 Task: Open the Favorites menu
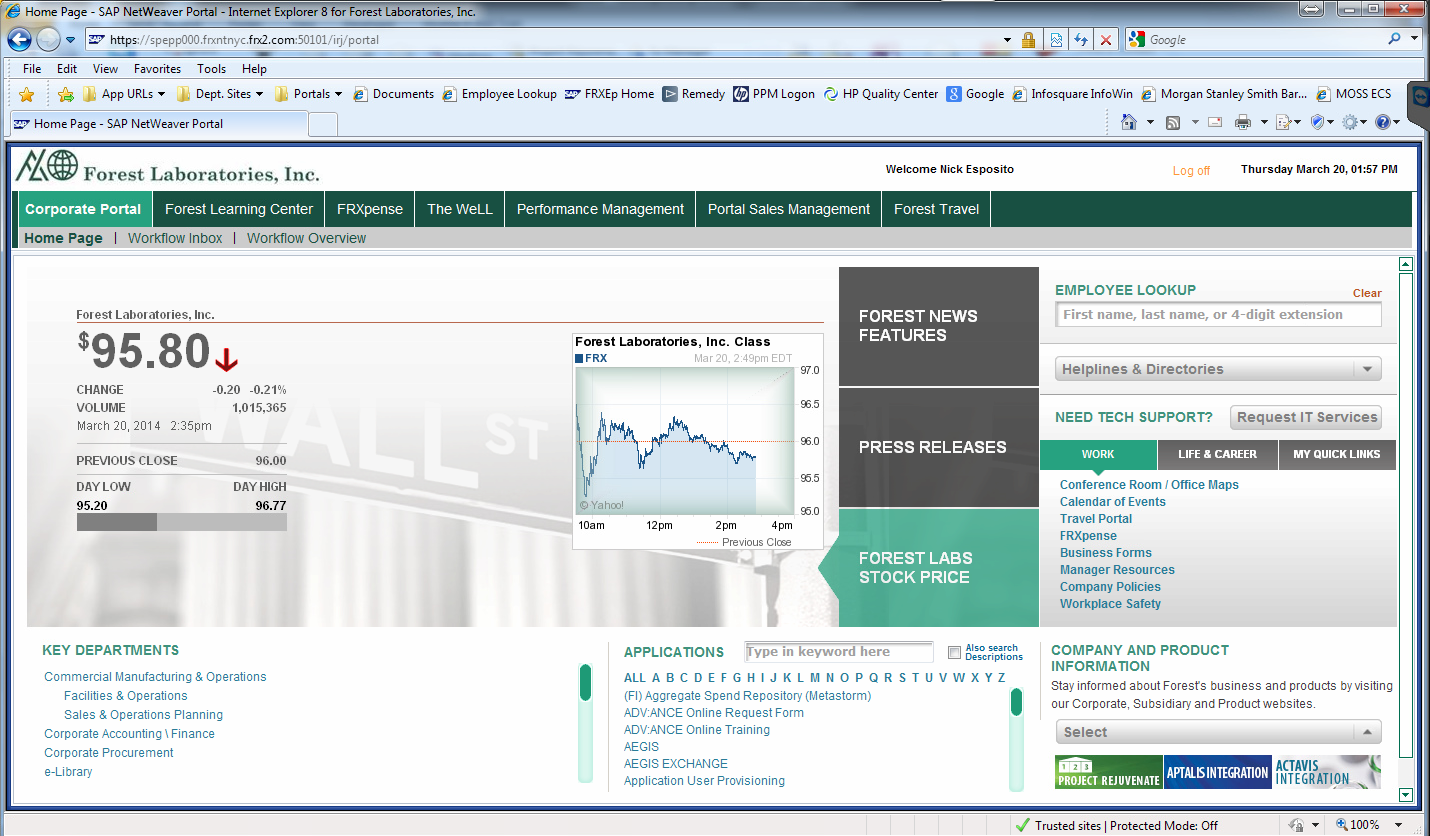[157, 69]
